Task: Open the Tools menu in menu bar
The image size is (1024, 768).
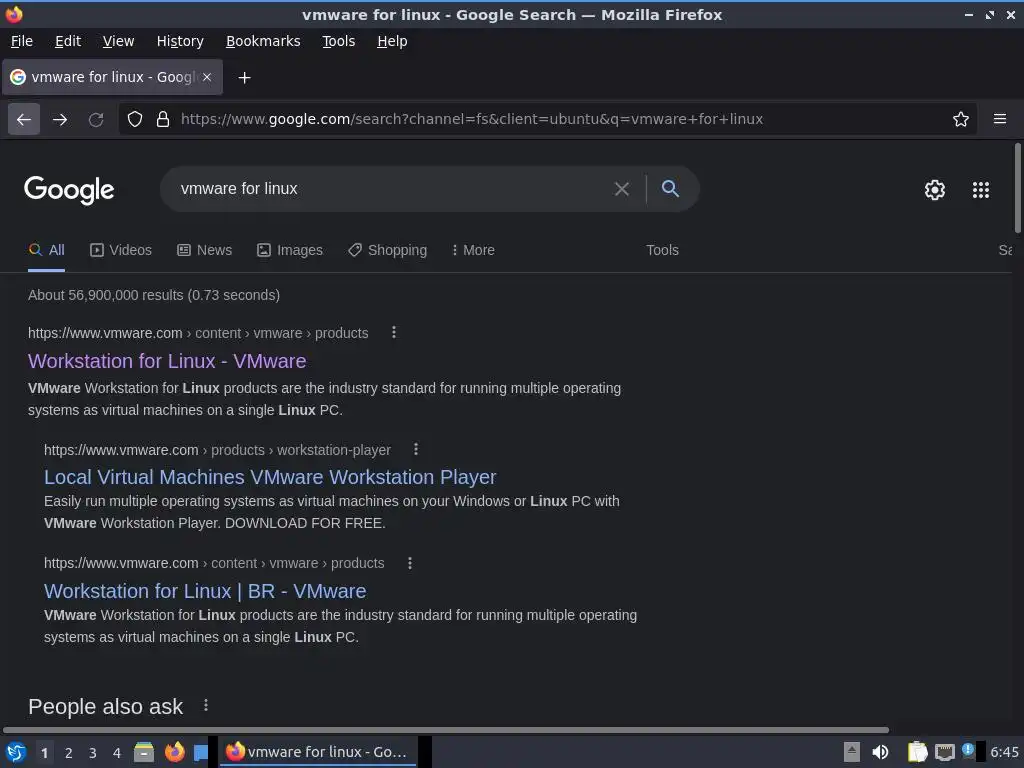Action: click(x=338, y=41)
